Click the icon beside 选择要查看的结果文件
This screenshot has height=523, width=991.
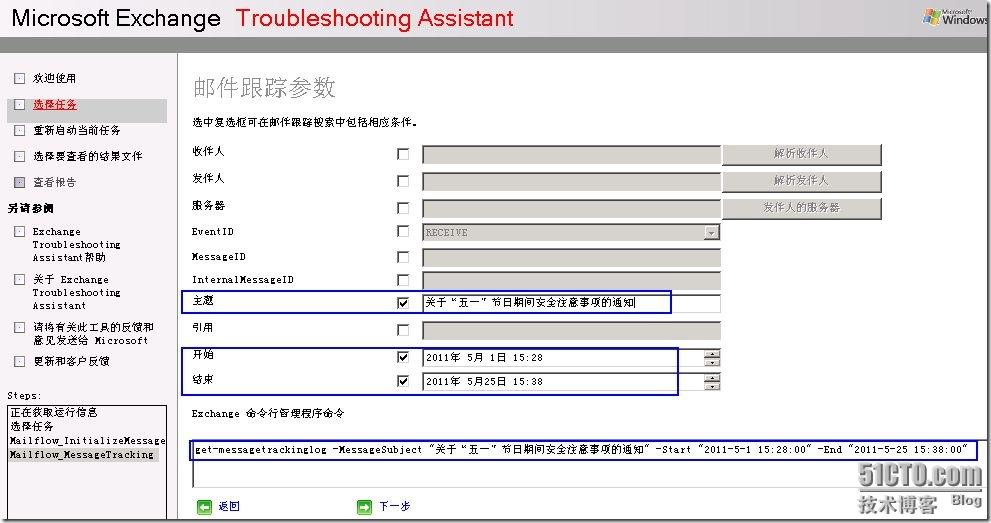click(x=19, y=156)
